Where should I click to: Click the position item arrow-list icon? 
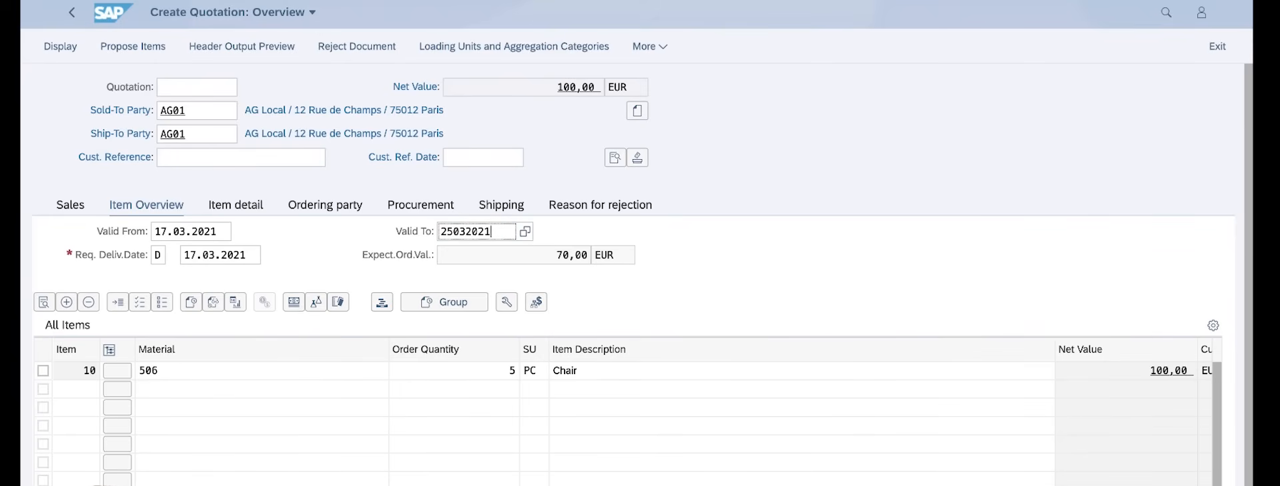[117, 302]
